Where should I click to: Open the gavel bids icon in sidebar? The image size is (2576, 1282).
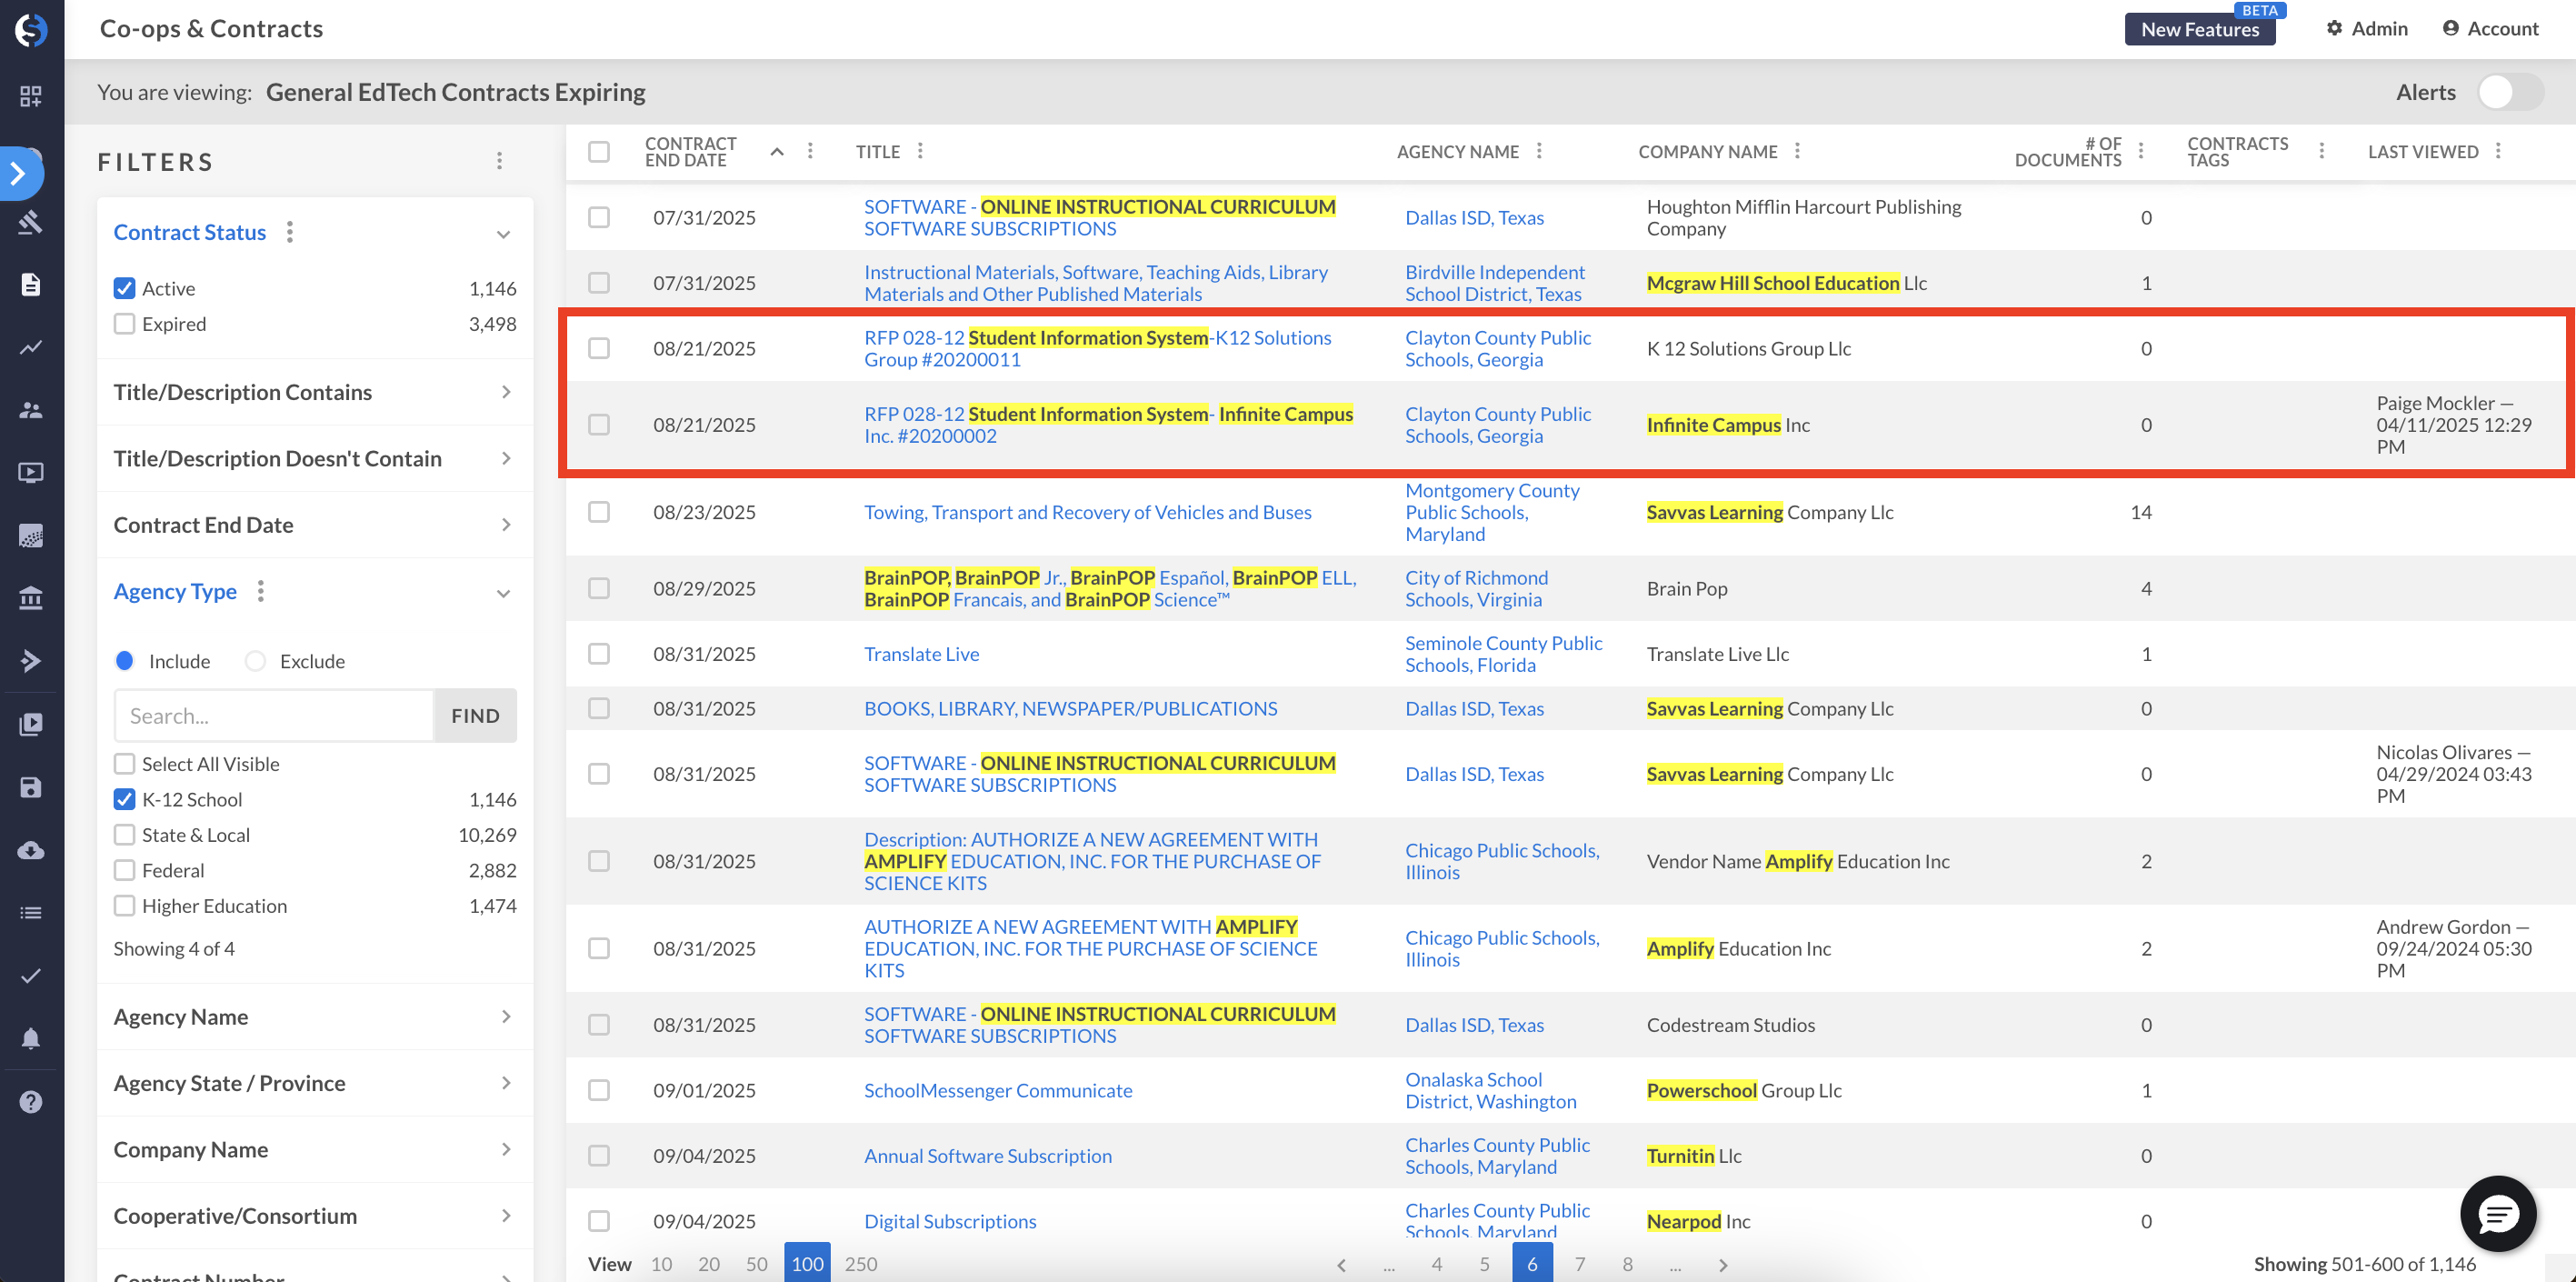[30, 222]
